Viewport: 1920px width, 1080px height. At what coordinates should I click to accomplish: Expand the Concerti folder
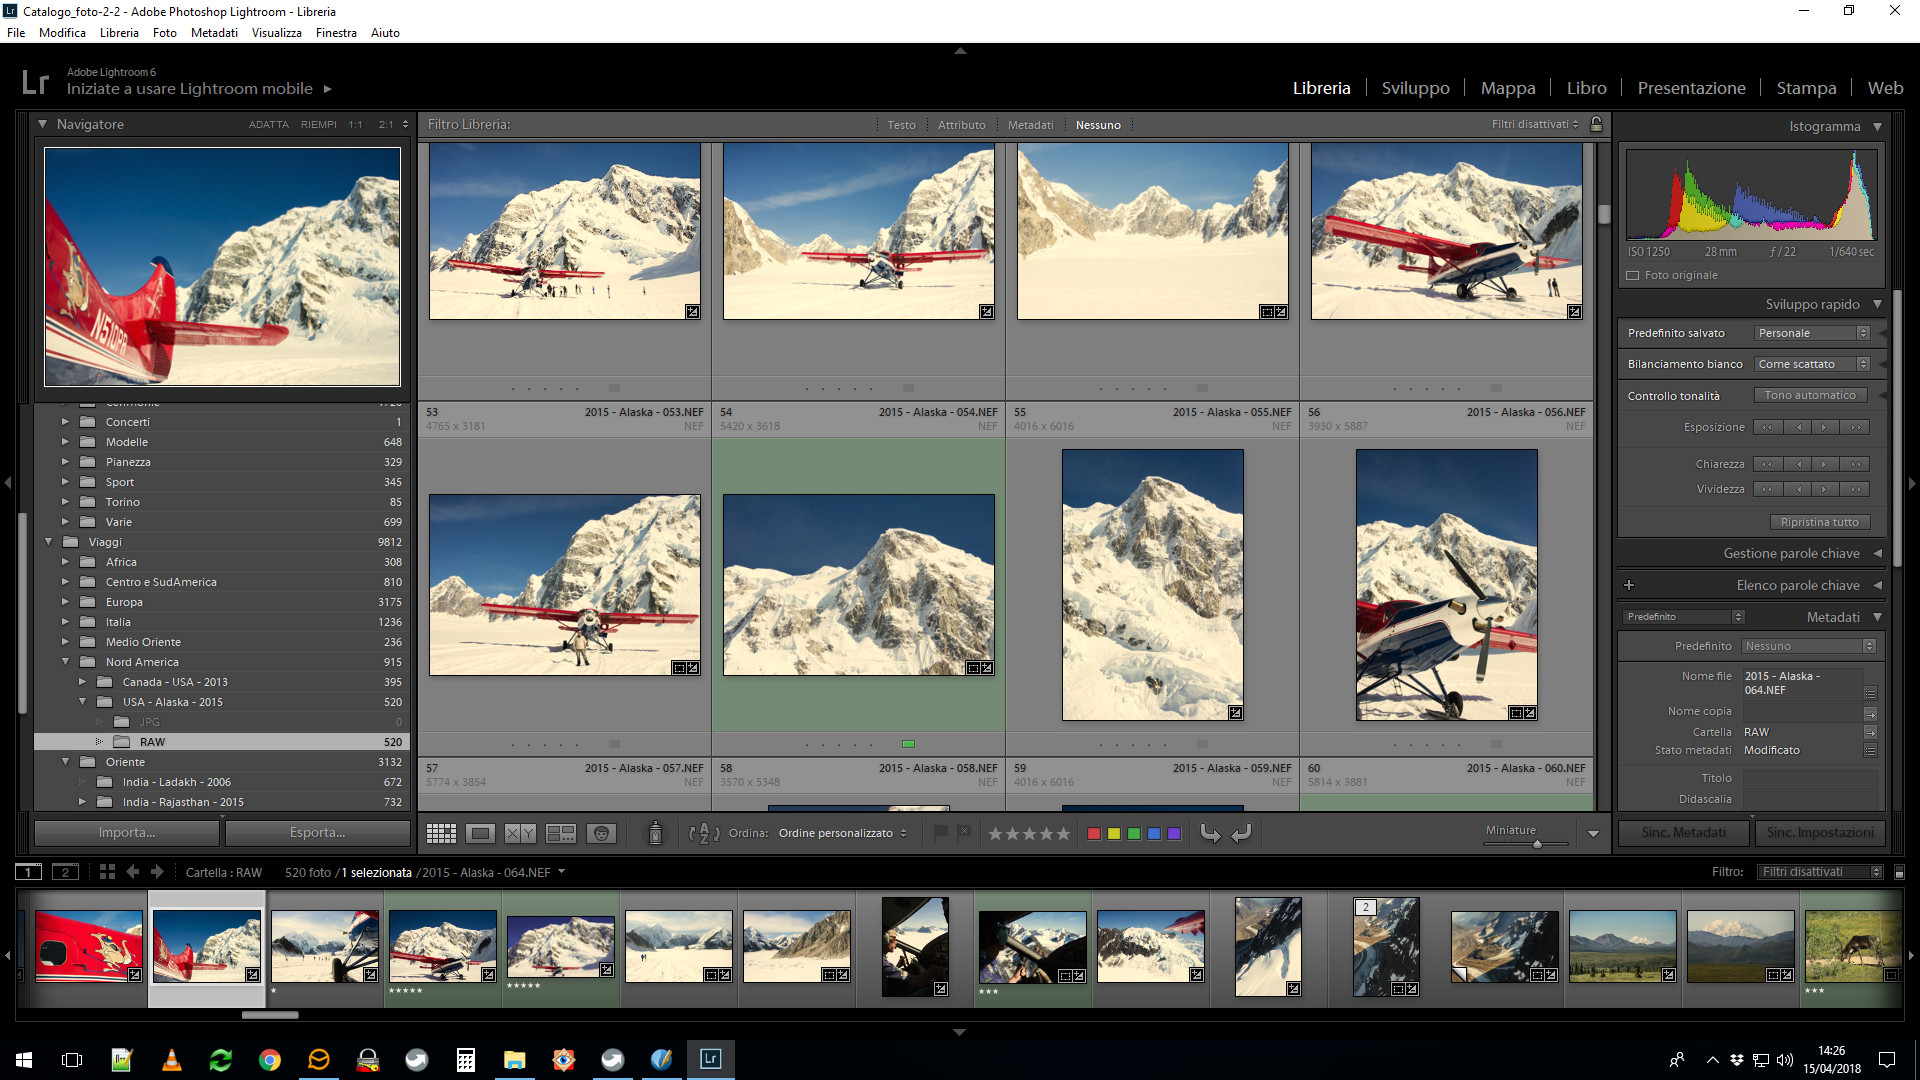(x=65, y=422)
